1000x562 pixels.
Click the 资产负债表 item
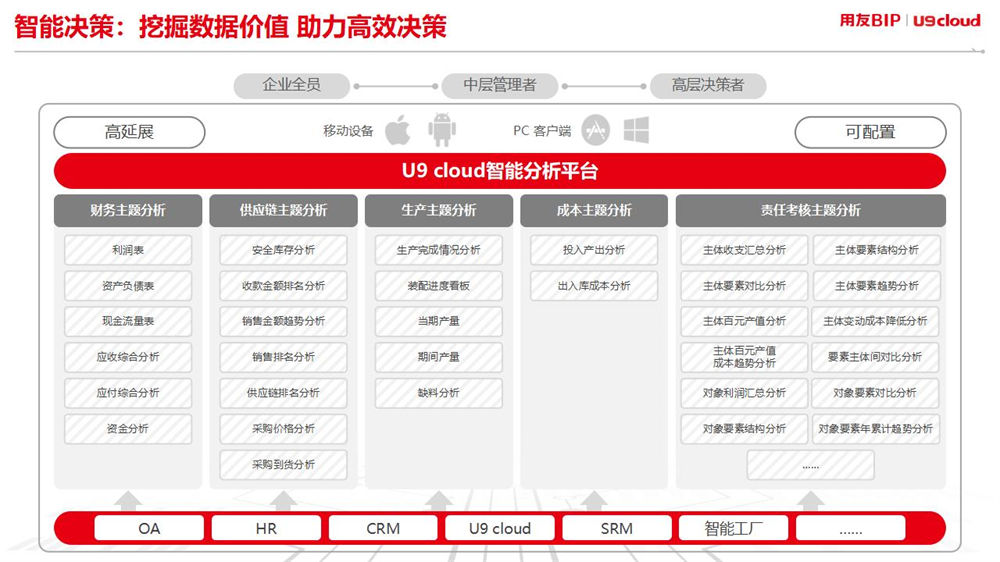pos(128,286)
